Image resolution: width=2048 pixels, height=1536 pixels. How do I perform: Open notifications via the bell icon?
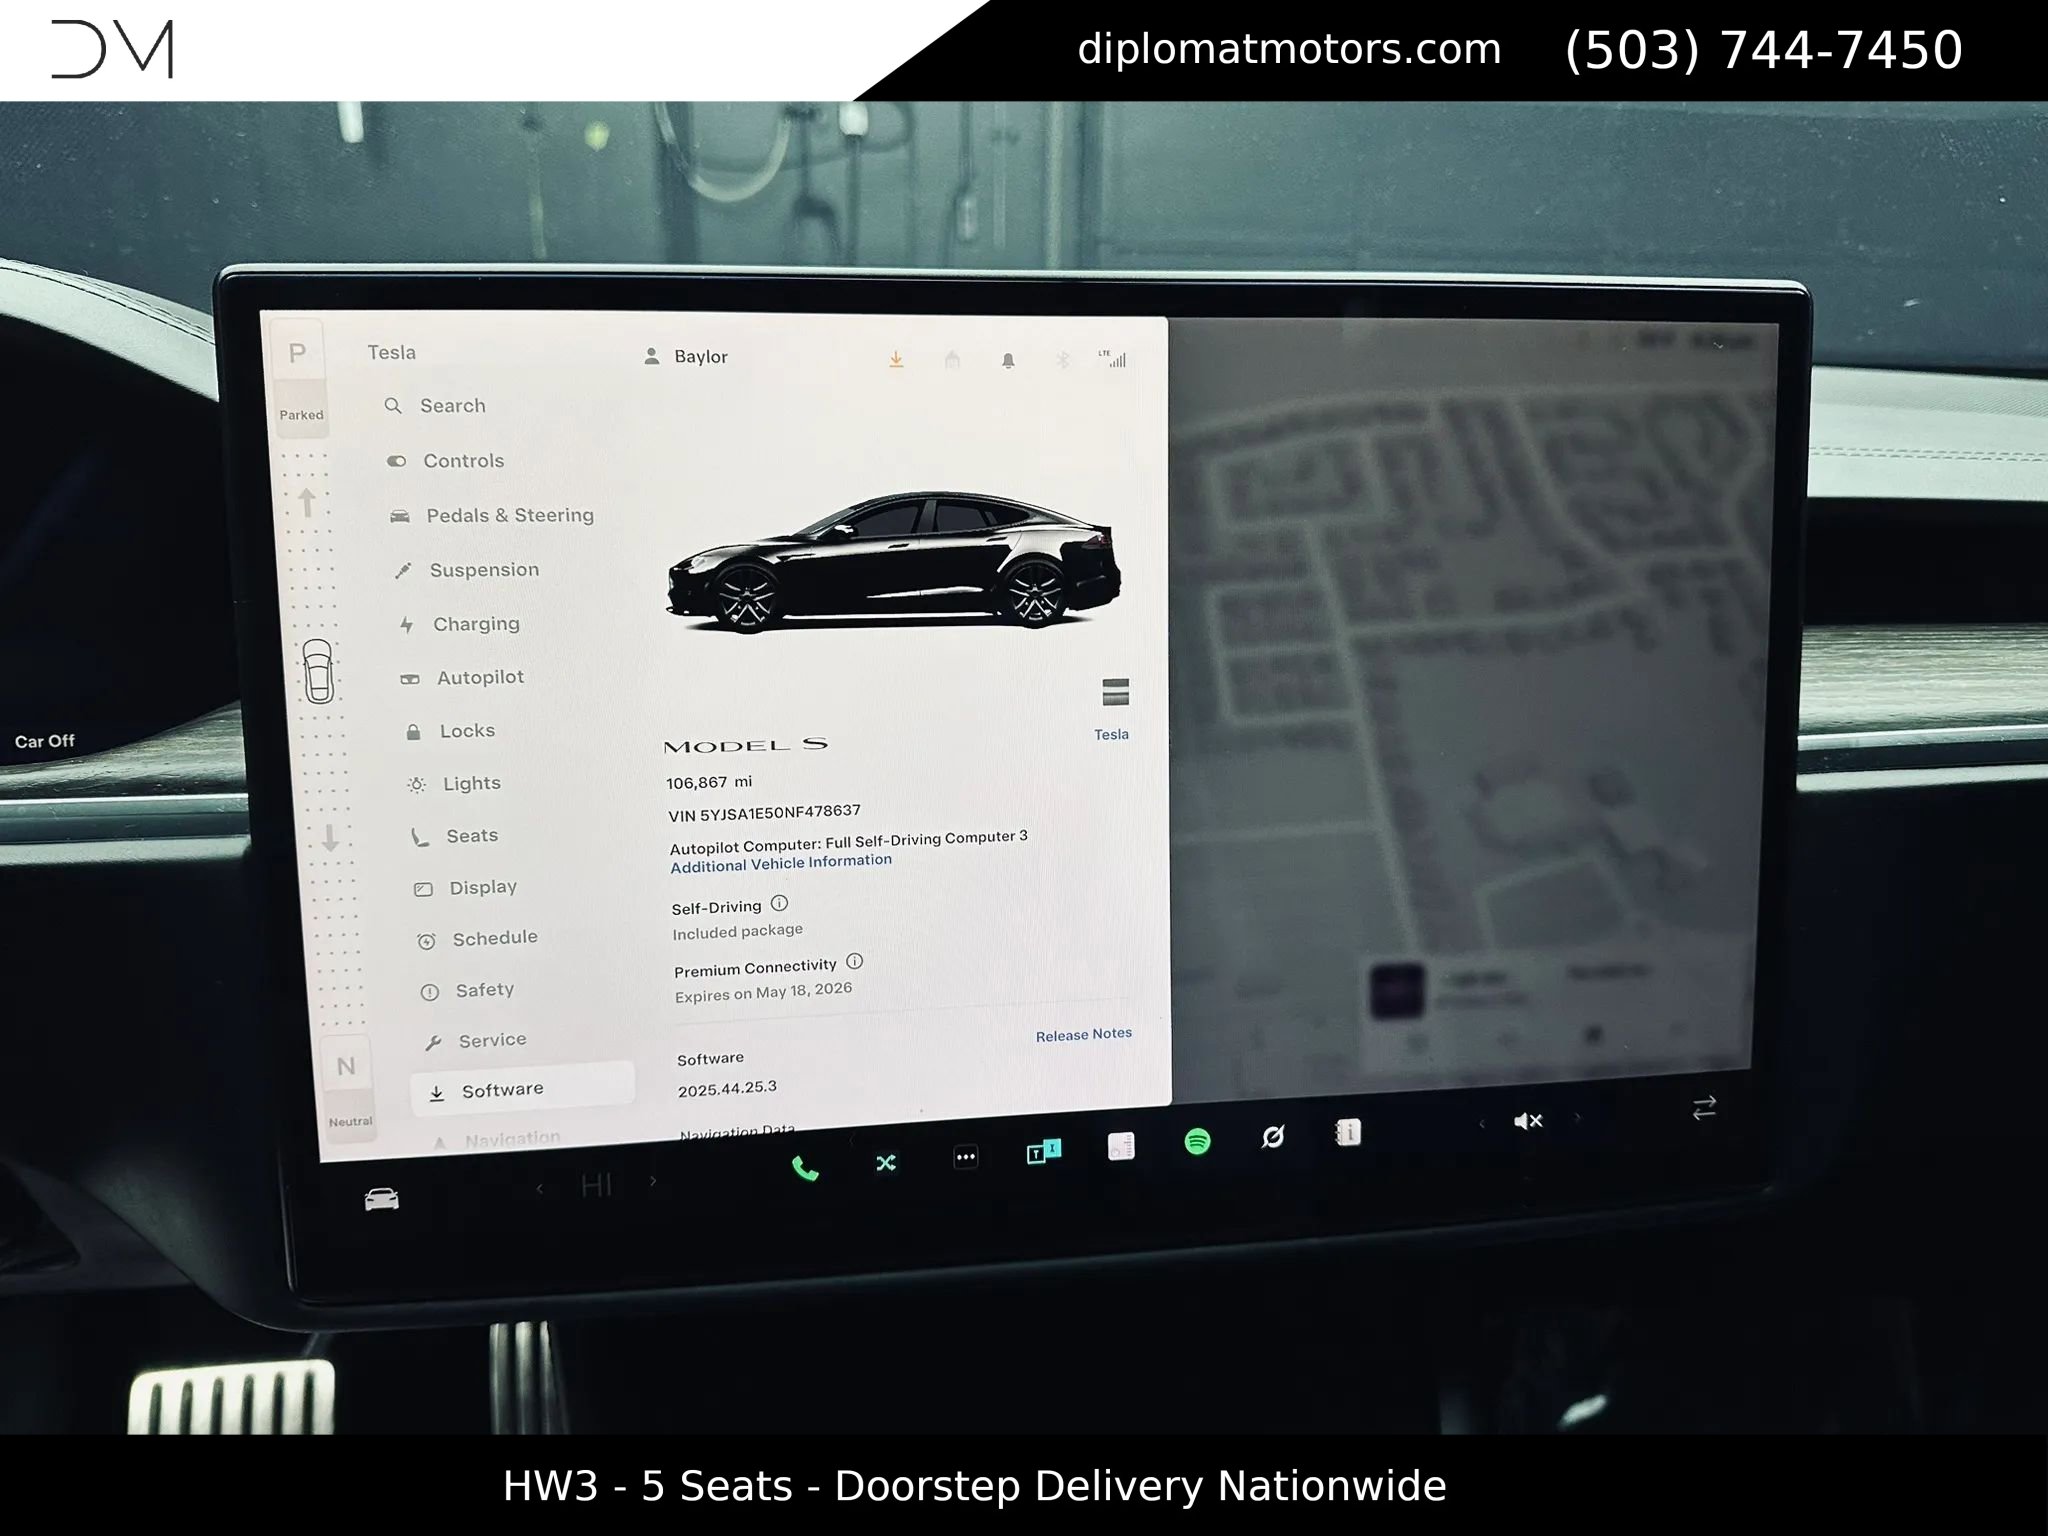tap(1008, 360)
